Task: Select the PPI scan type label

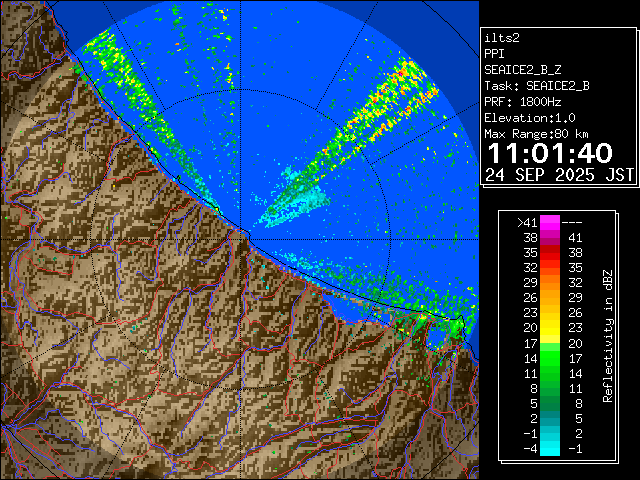Action: [495, 53]
